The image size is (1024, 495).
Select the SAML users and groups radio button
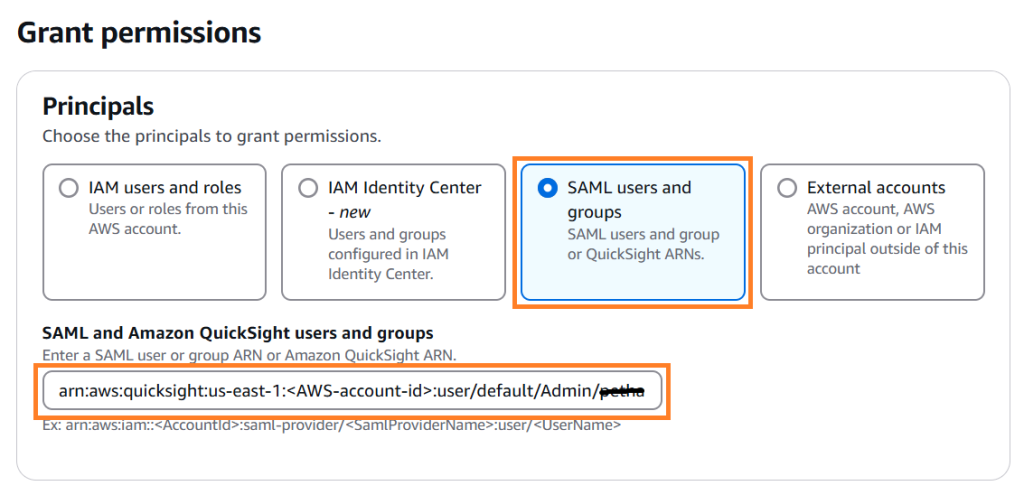pyautogui.click(x=547, y=188)
